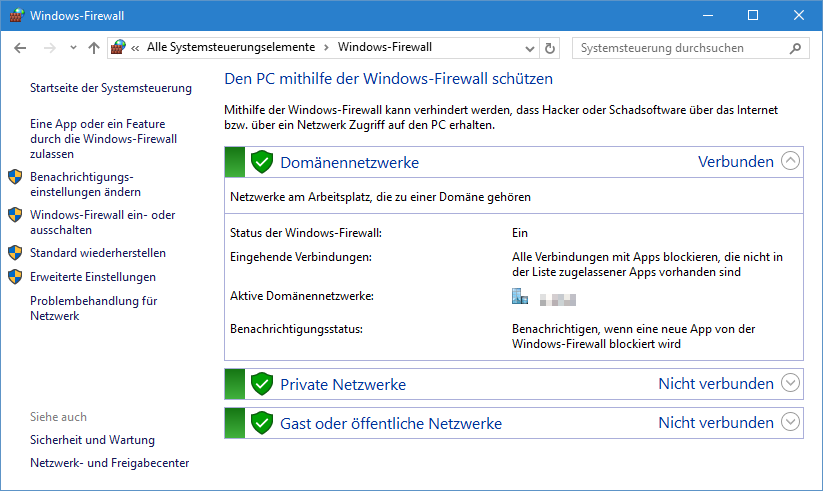Expand the Private Netzwerke section
Viewport: 823px width, 491px height.
click(x=790, y=383)
